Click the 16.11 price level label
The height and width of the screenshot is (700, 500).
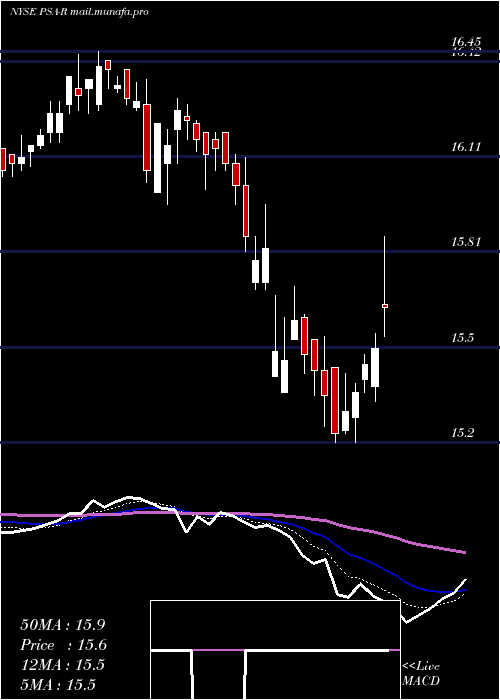[x=467, y=147]
